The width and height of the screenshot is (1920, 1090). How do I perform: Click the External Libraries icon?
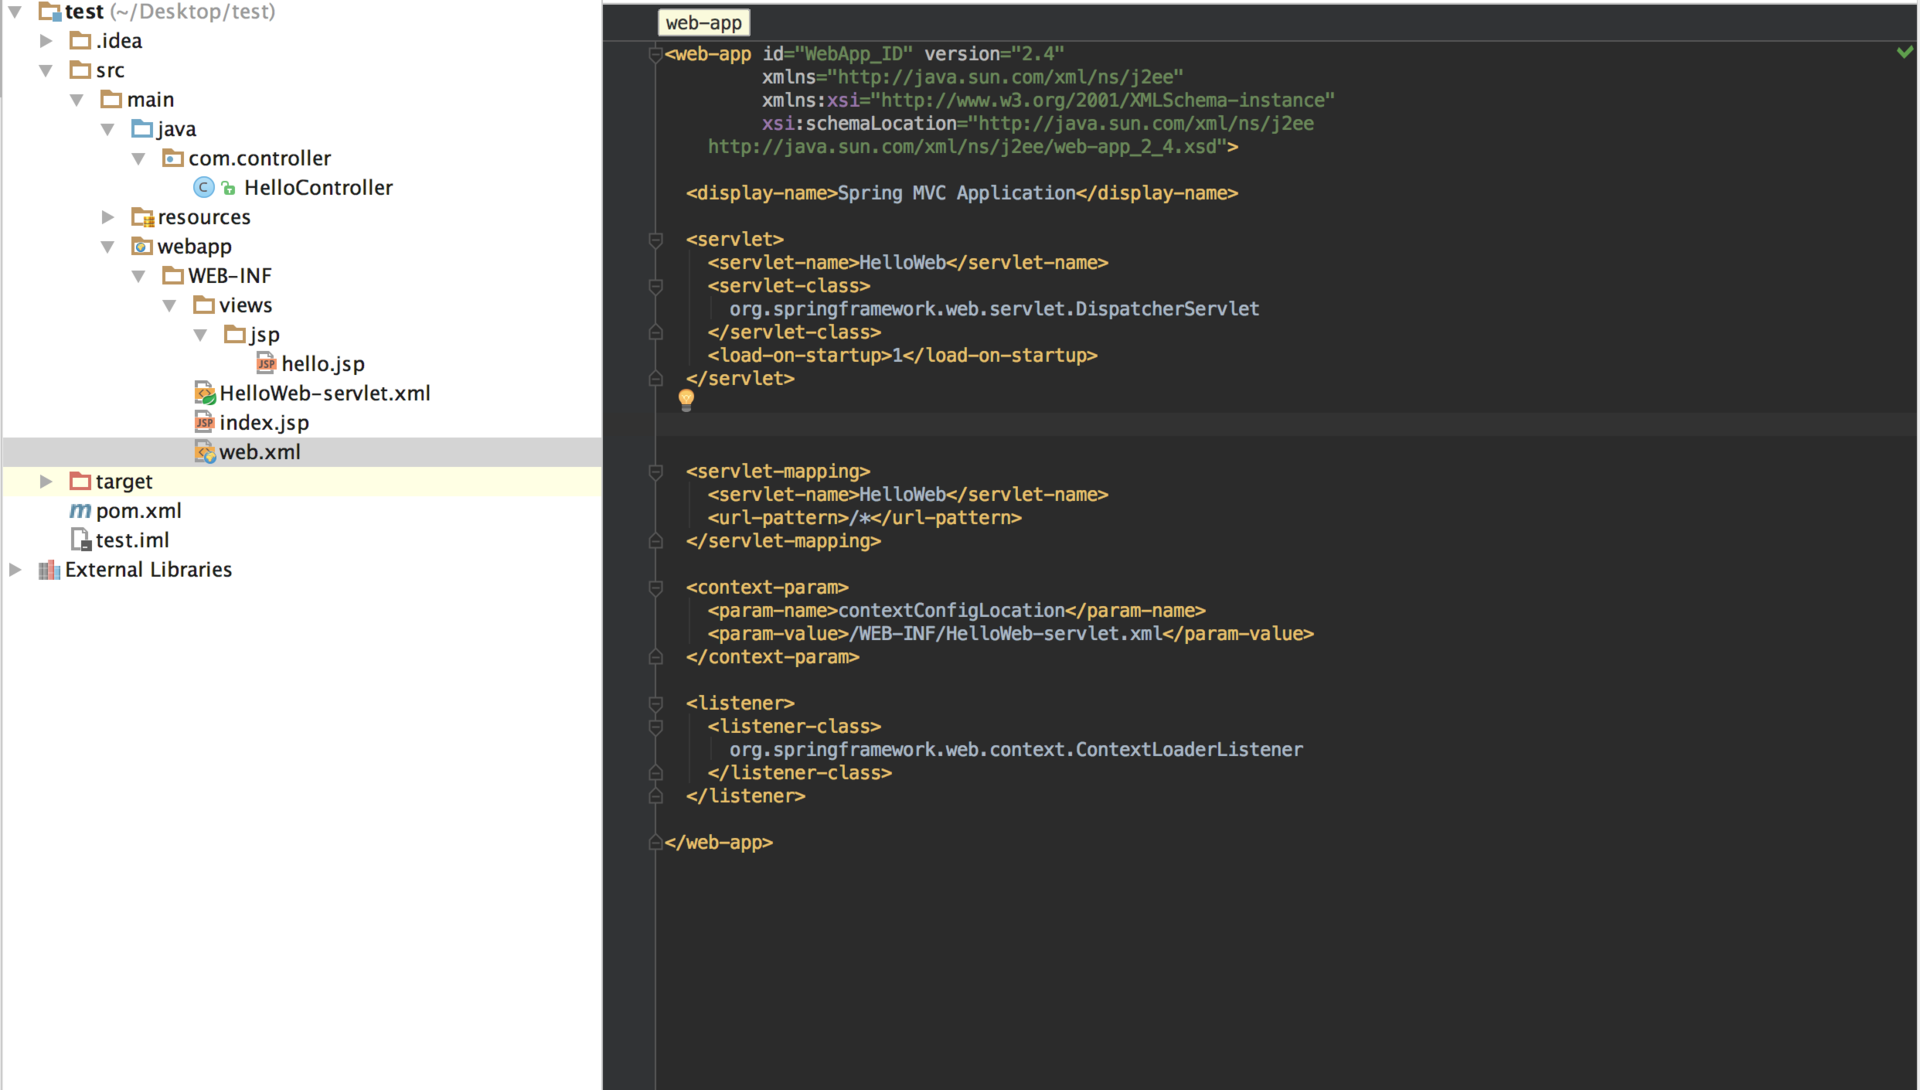click(49, 570)
